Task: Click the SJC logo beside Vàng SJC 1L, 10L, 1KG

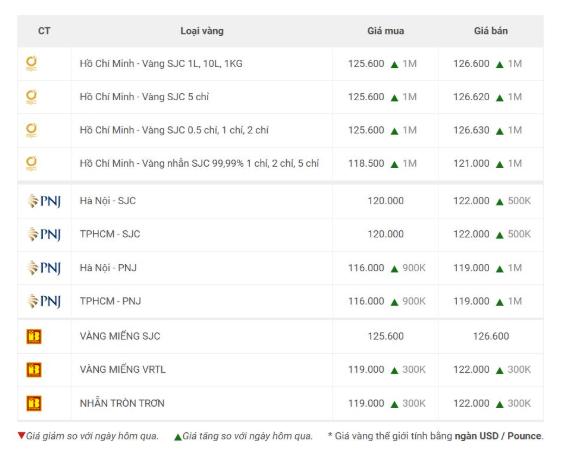Action: click(x=31, y=64)
